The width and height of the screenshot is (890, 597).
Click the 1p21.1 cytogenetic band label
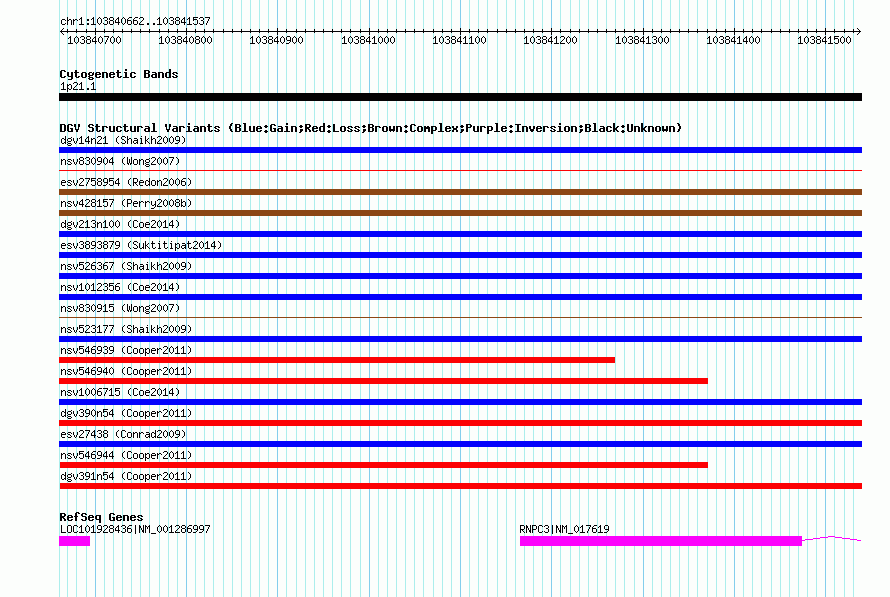(78, 86)
